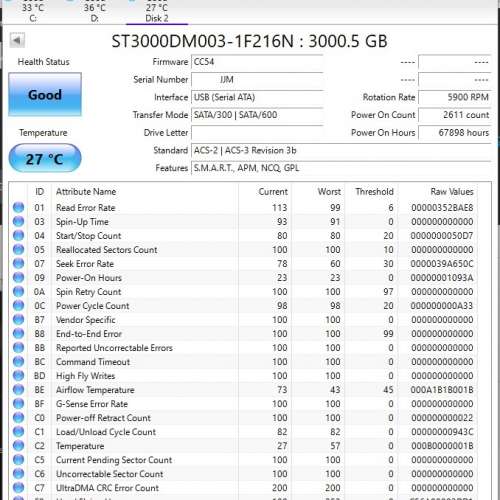Select the Spin-Up Time attribute name
The height and width of the screenshot is (500, 500).
(82, 222)
